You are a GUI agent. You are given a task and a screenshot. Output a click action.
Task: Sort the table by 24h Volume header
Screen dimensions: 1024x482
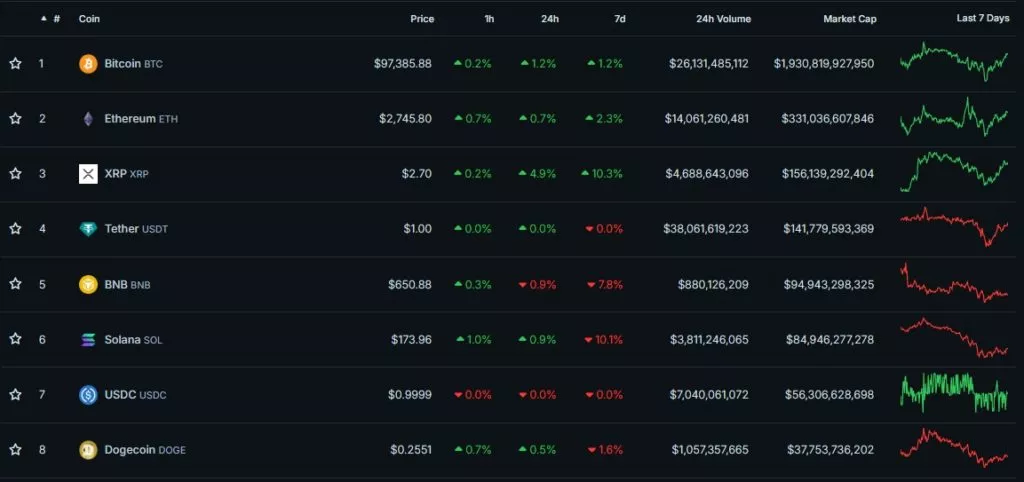[x=723, y=19]
